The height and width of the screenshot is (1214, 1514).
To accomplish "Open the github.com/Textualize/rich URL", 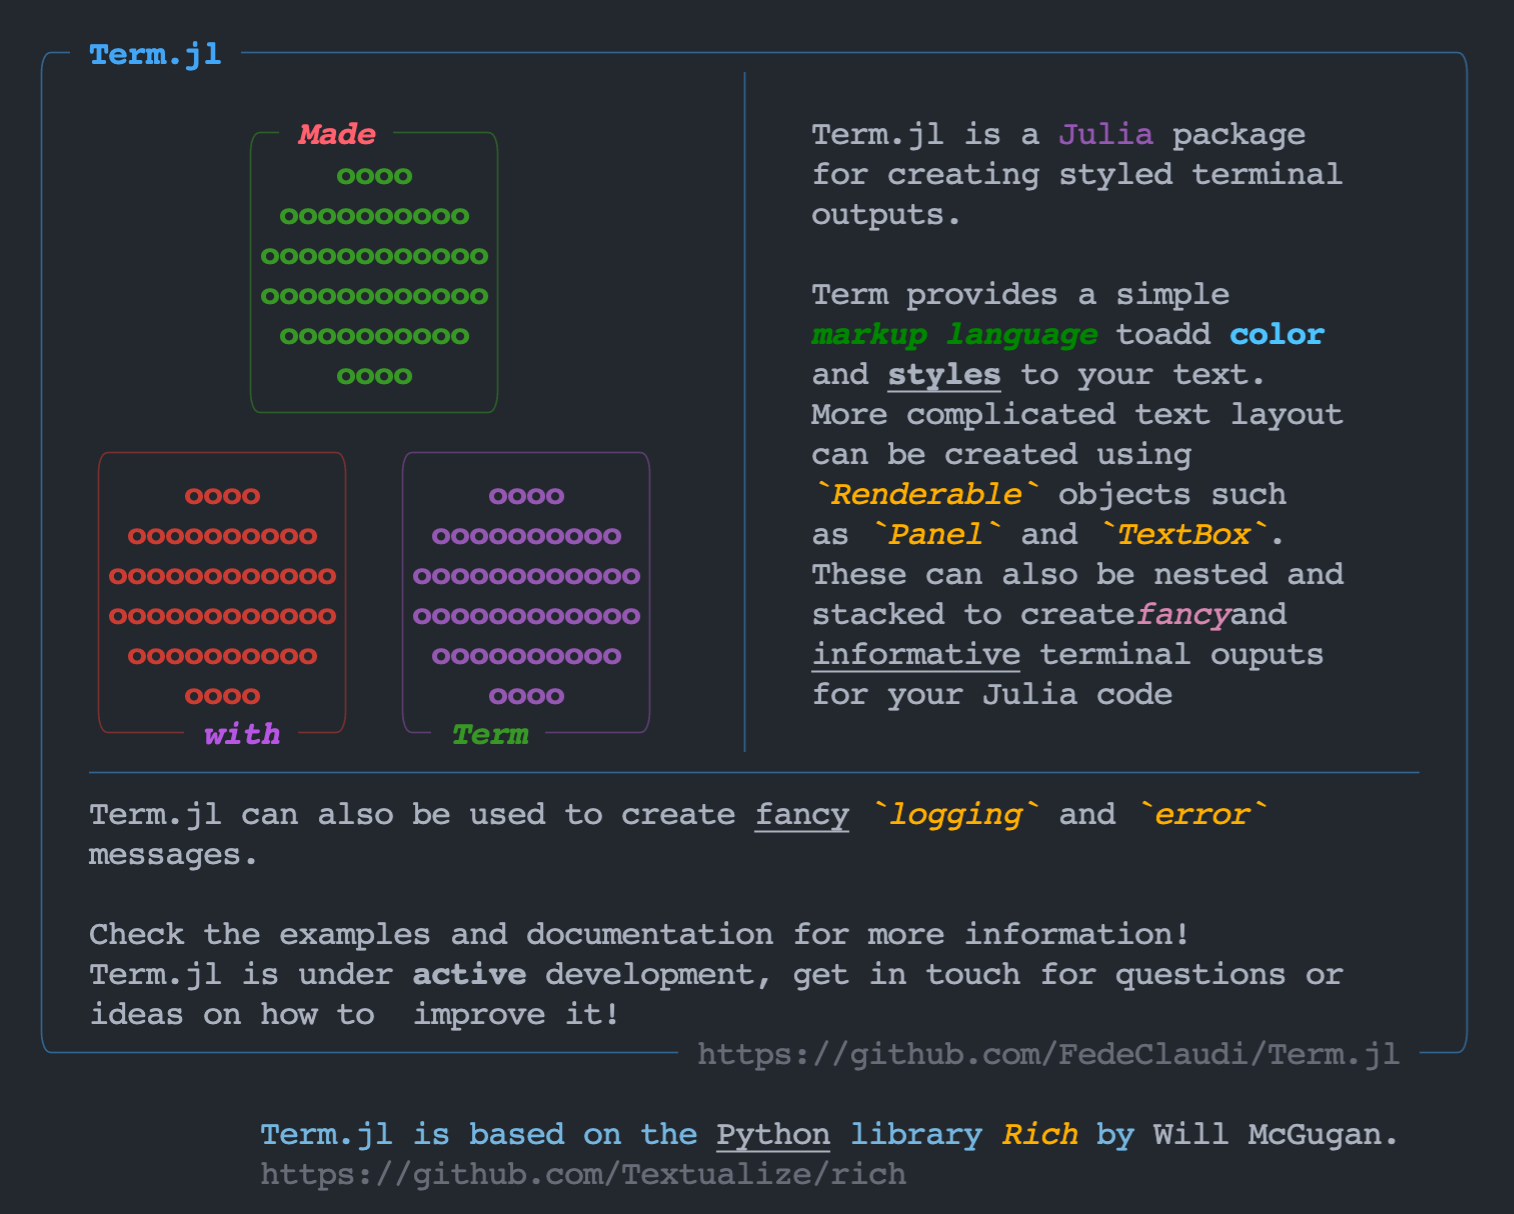I will coord(583,1174).
